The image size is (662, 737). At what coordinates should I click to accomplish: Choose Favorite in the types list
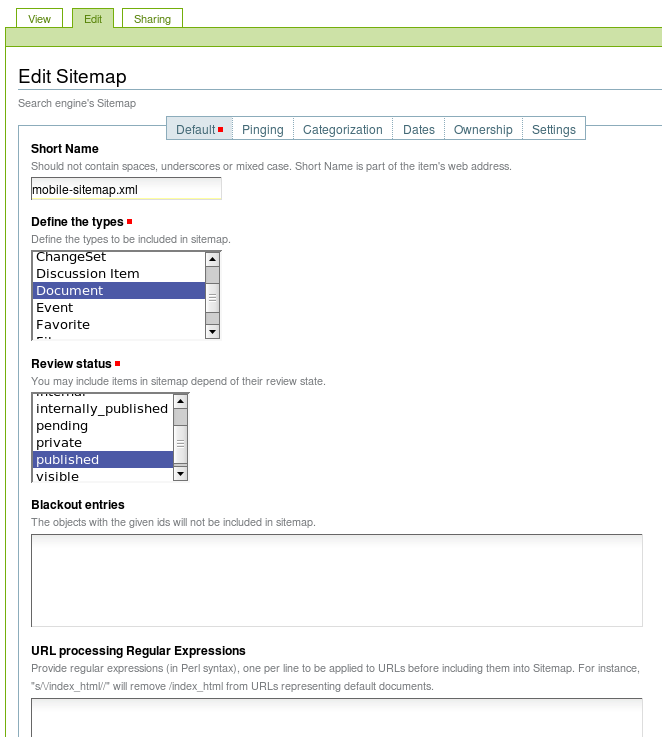click(63, 325)
